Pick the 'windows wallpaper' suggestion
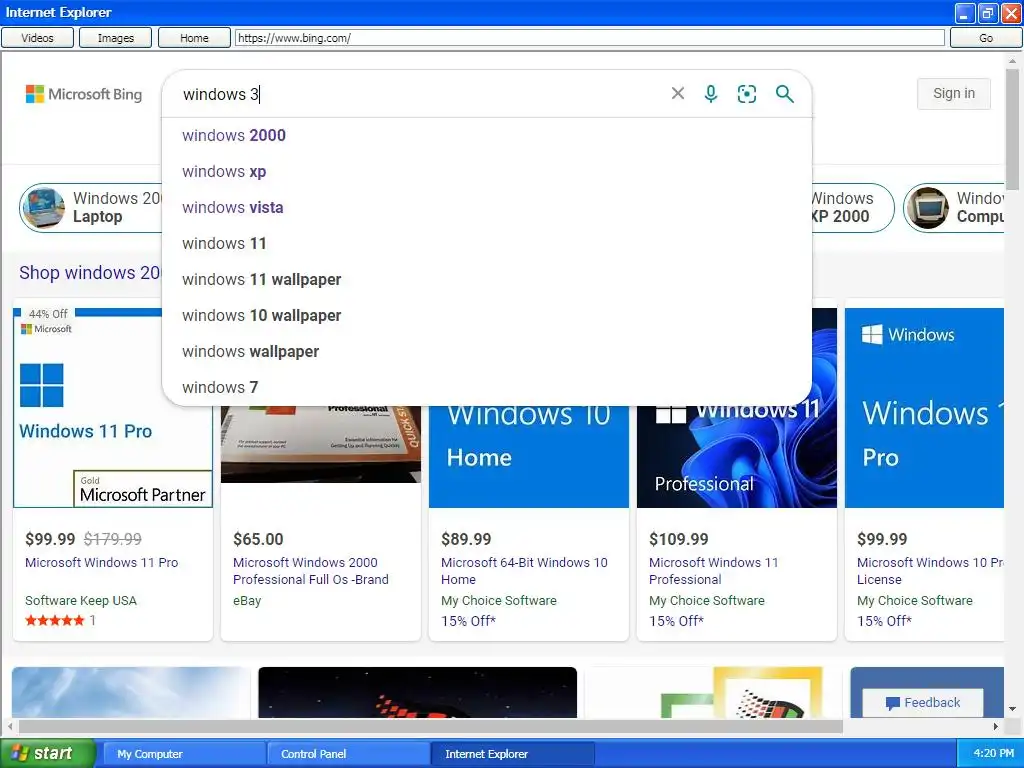 coord(487,351)
